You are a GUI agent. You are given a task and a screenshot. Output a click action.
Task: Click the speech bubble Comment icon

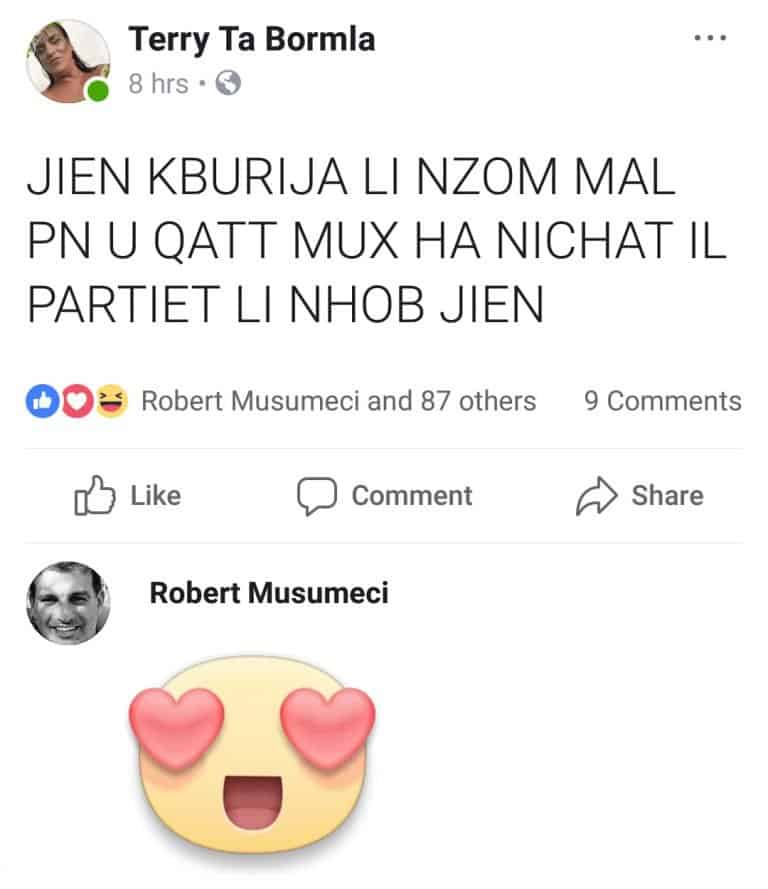[317, 496]
